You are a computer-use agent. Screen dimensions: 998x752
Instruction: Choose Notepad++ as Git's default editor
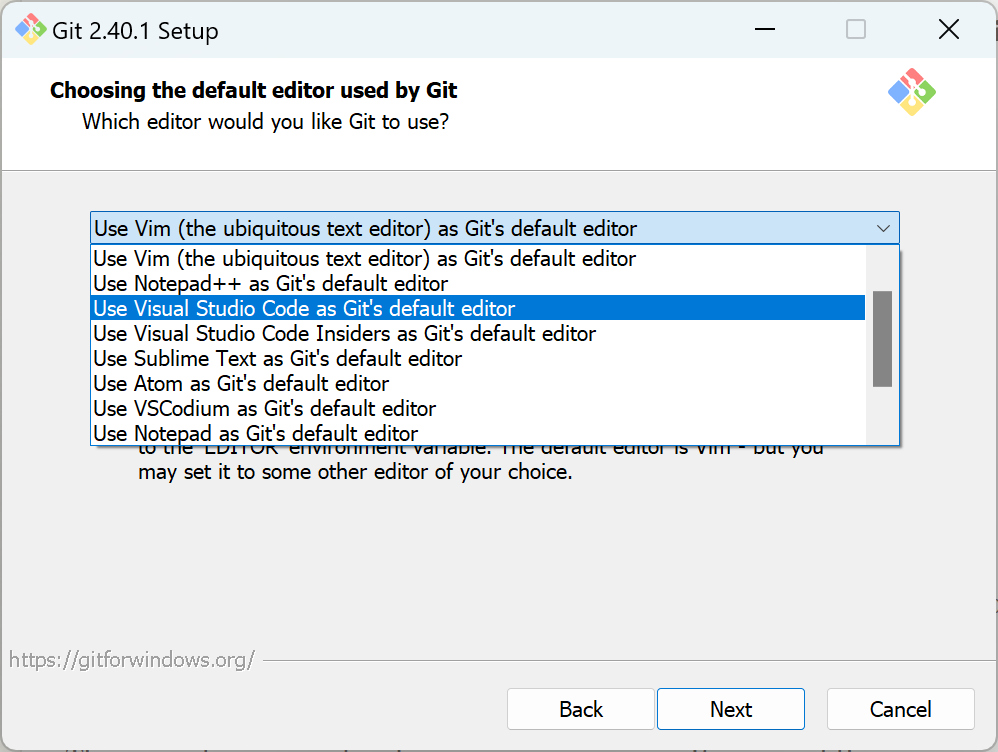478,283
